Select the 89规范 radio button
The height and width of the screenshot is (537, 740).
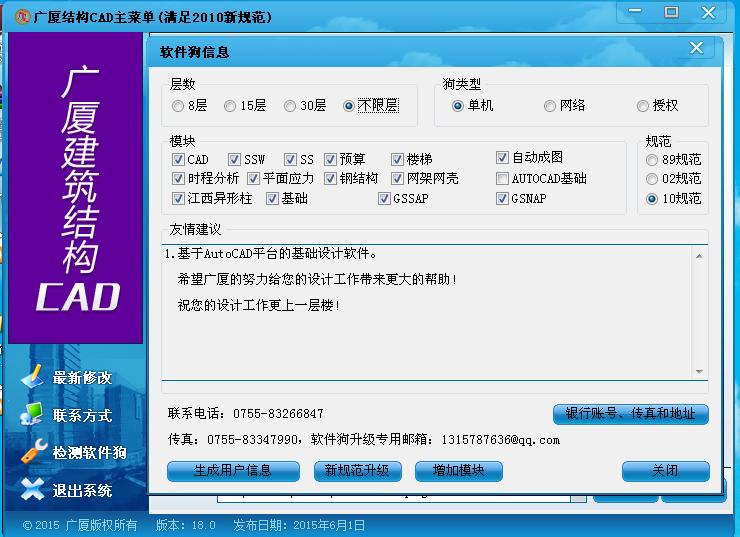652,160
